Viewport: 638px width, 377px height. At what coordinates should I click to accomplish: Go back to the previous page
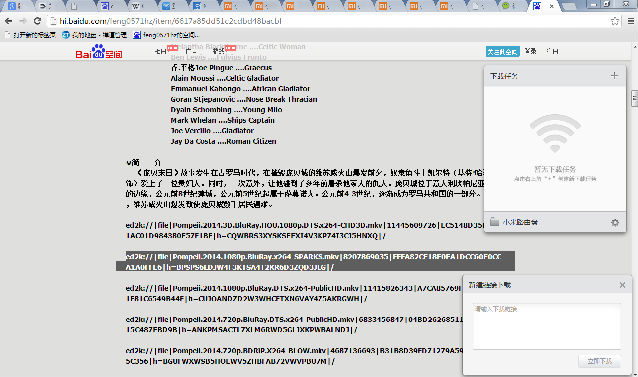pyautogui.click(x=9, y=21)
